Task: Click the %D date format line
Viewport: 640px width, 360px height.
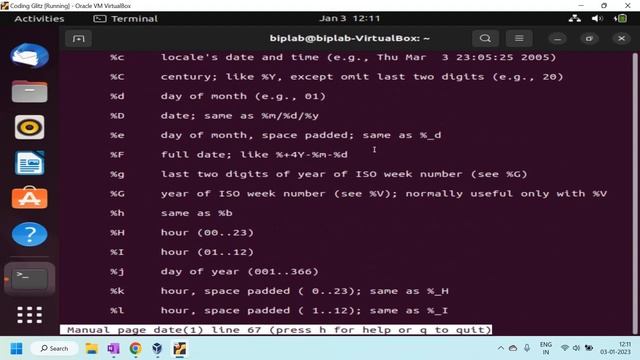Action: [x=214, y=116]
